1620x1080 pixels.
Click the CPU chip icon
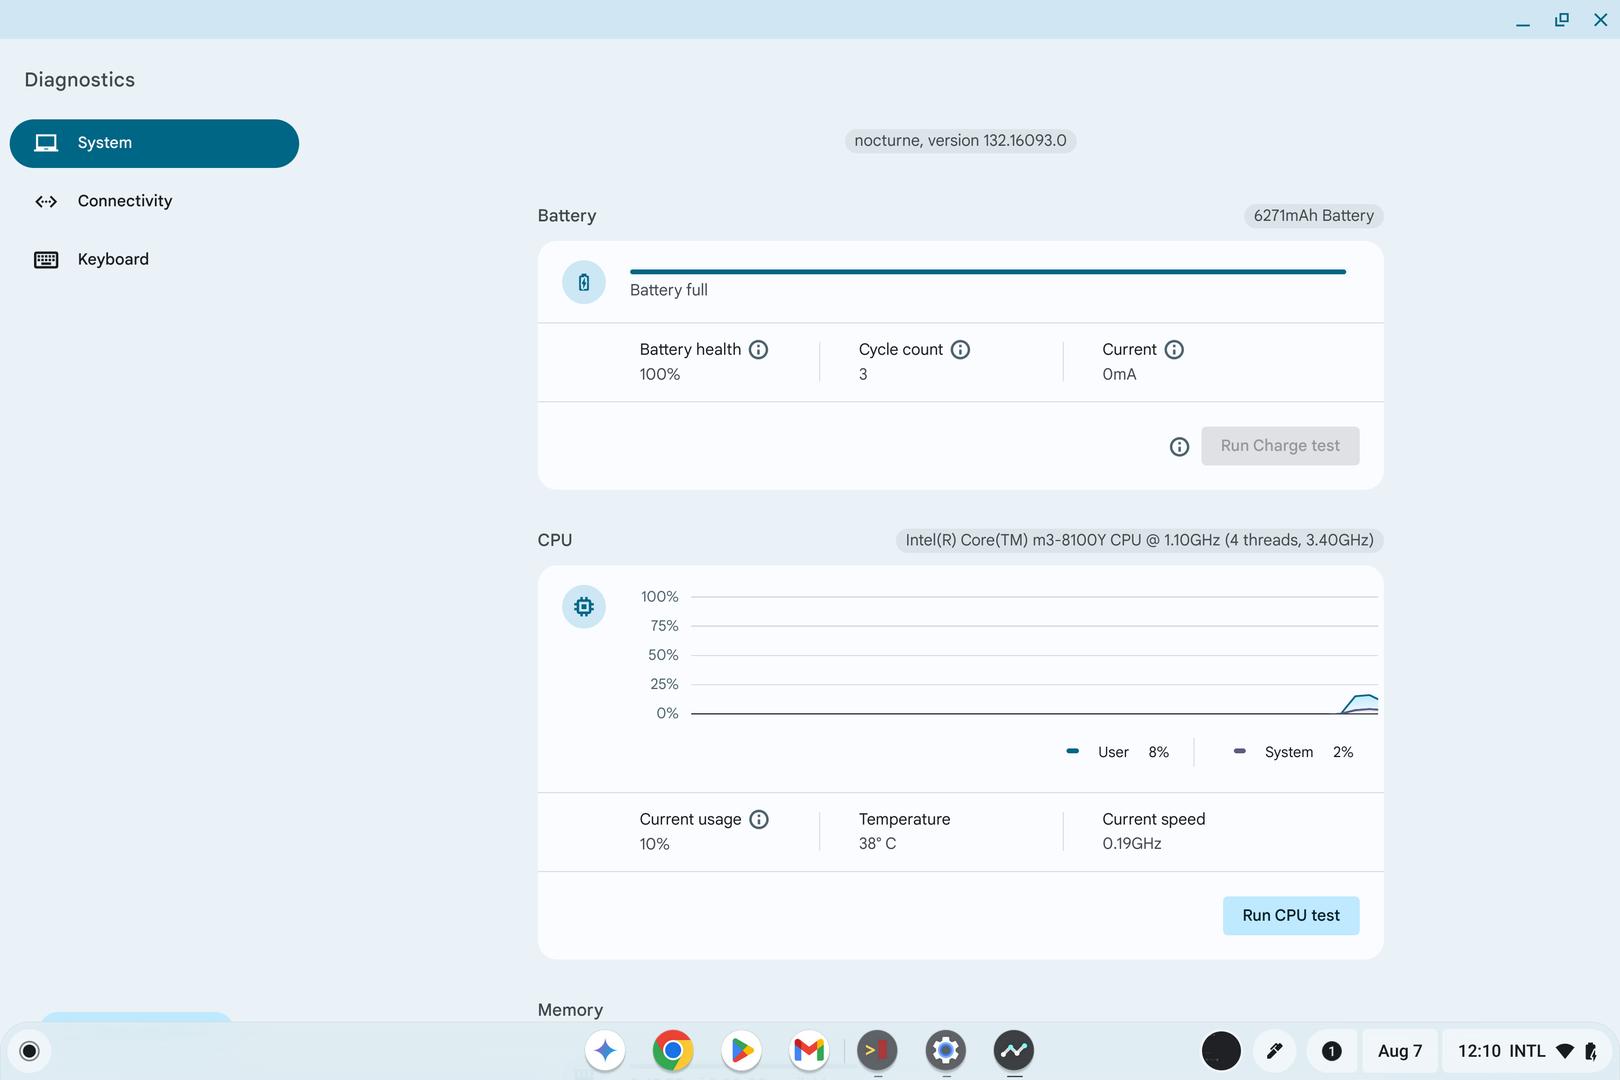(x=584, y=607)
